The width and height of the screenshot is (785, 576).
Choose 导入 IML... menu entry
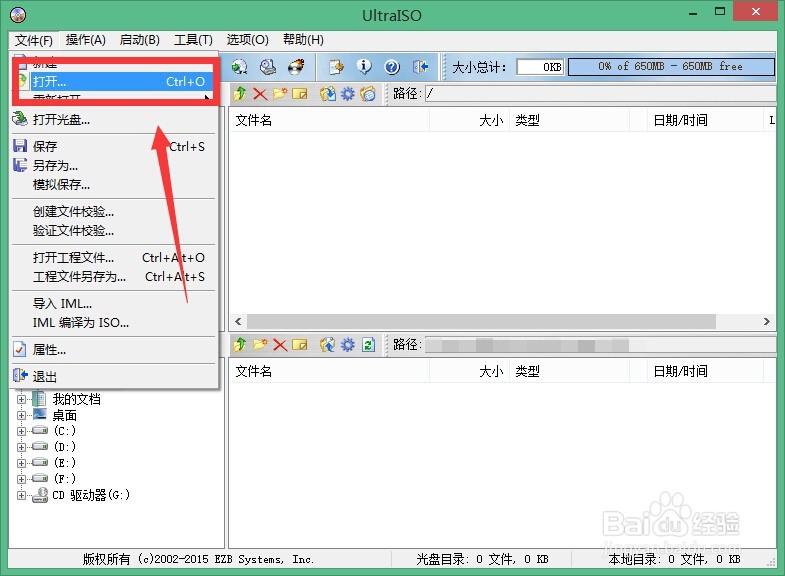point(114,304)
